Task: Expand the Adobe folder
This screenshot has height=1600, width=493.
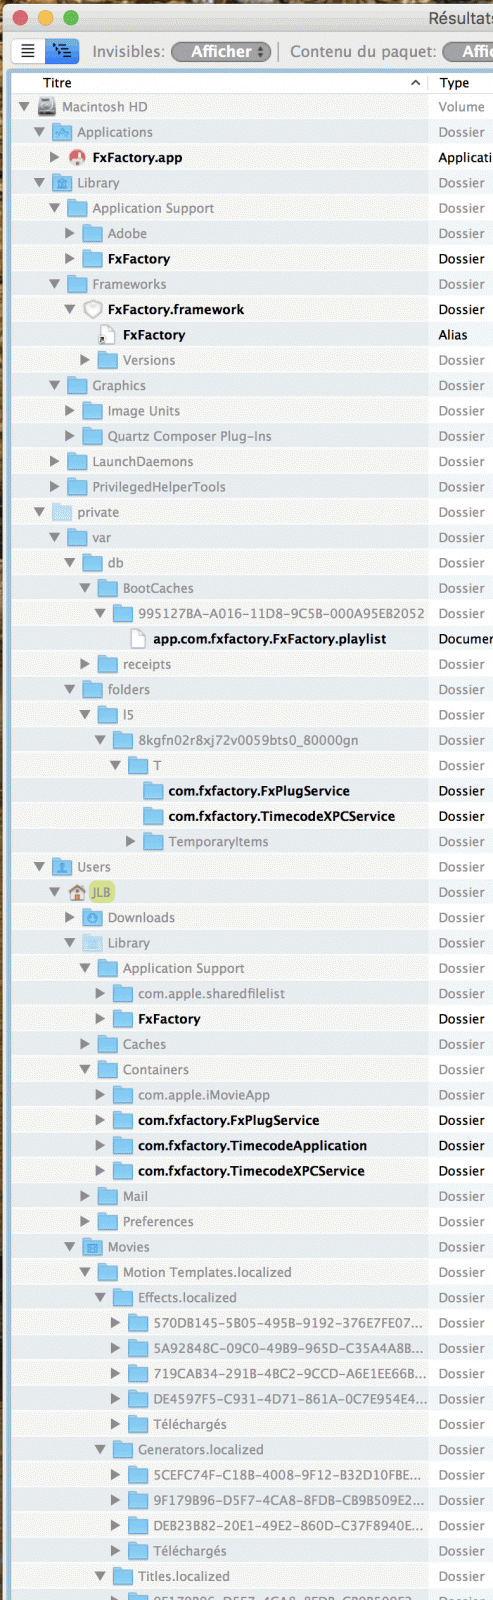Action: click(70, 233)
